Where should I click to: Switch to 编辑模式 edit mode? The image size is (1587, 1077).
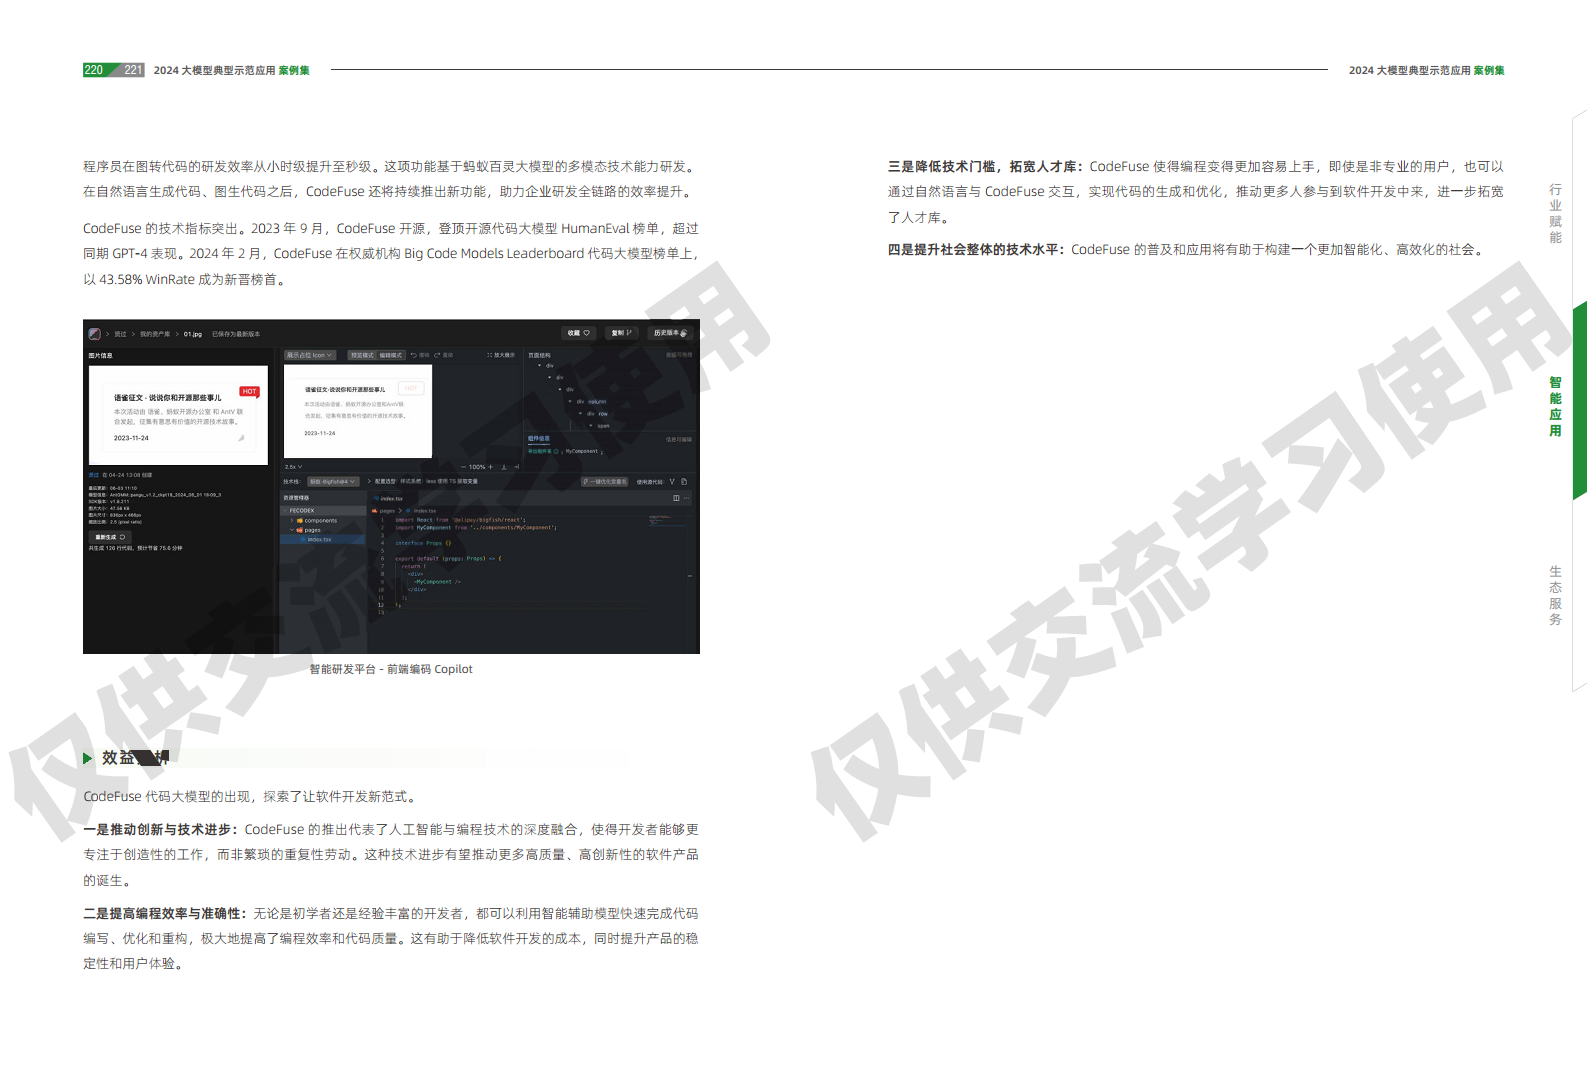pos(391,355)
